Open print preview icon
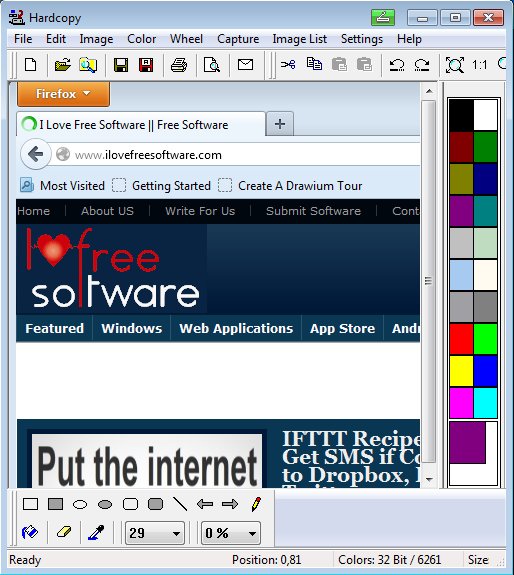This screenshot has height=575, width=514. tap(212, 65)
